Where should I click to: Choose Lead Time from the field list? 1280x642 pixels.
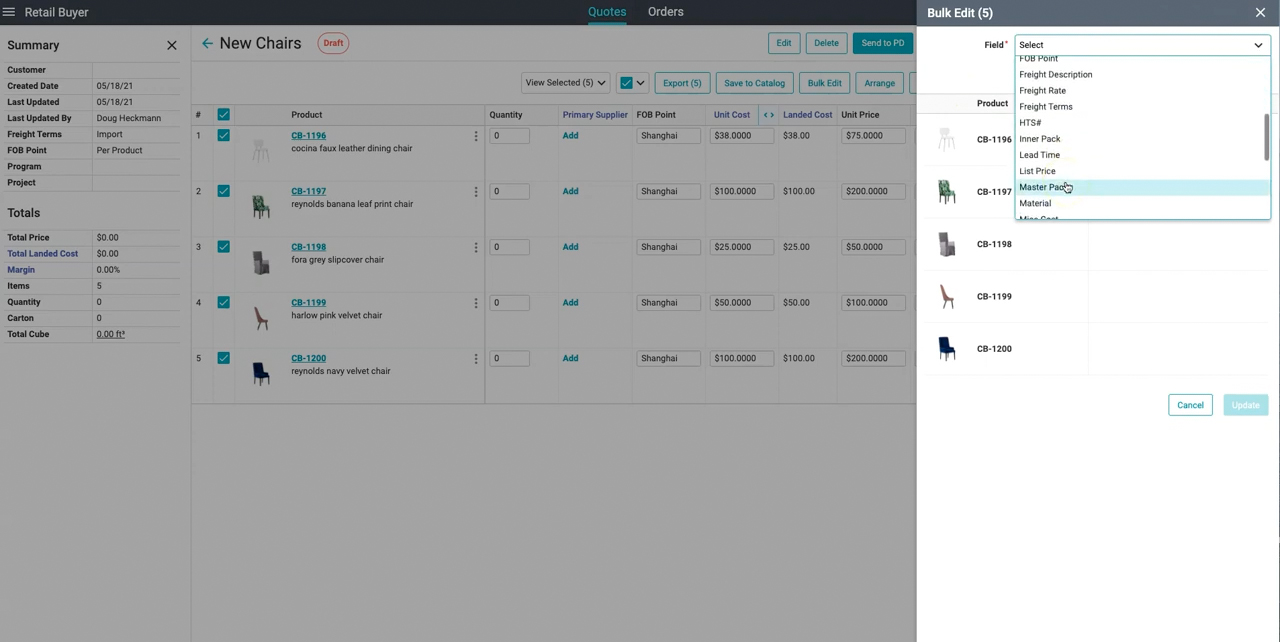click(x=1039, y=155)
